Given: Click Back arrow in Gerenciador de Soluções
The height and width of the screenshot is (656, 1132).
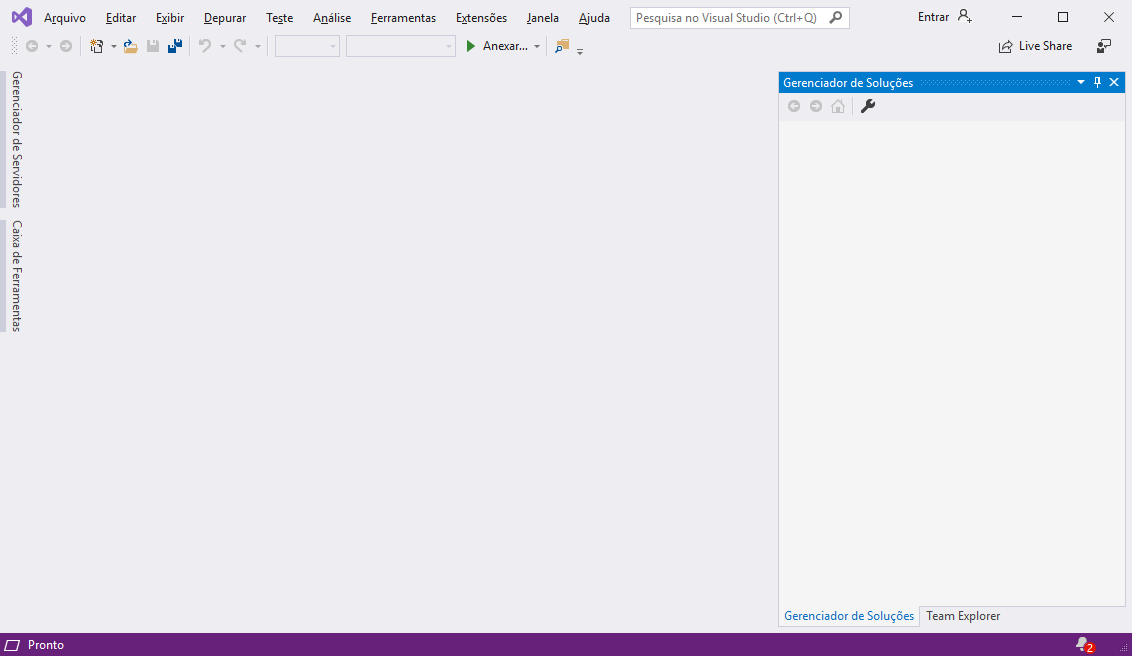Looking at the screenshot, I should [794, 106].
